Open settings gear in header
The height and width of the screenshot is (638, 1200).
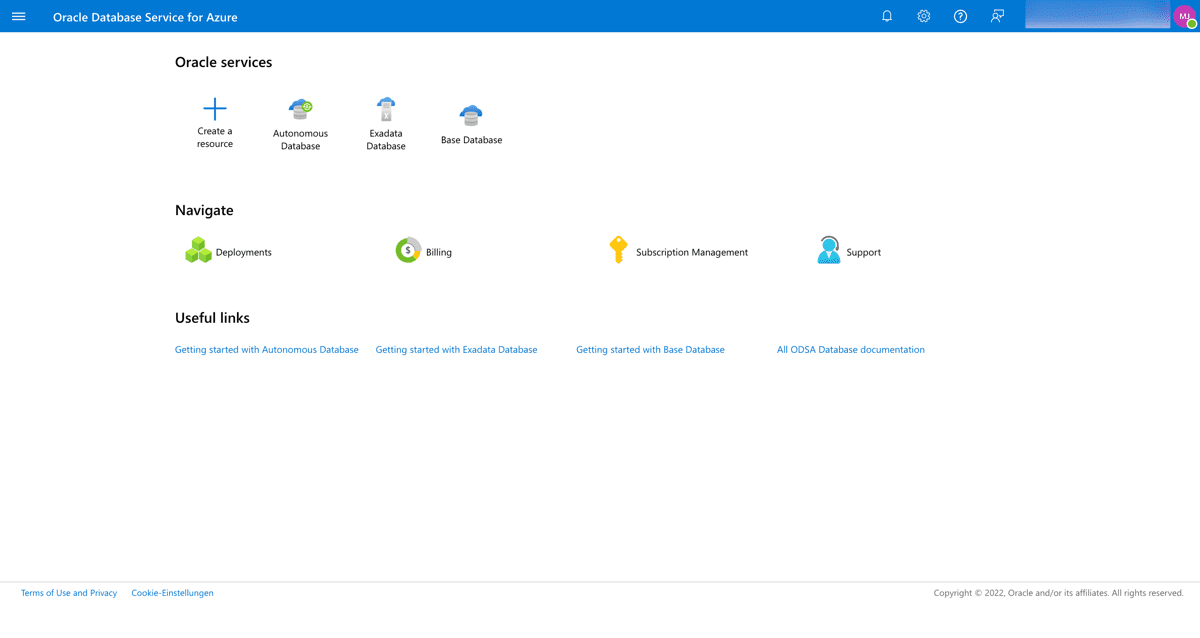(x=924, y=16)
